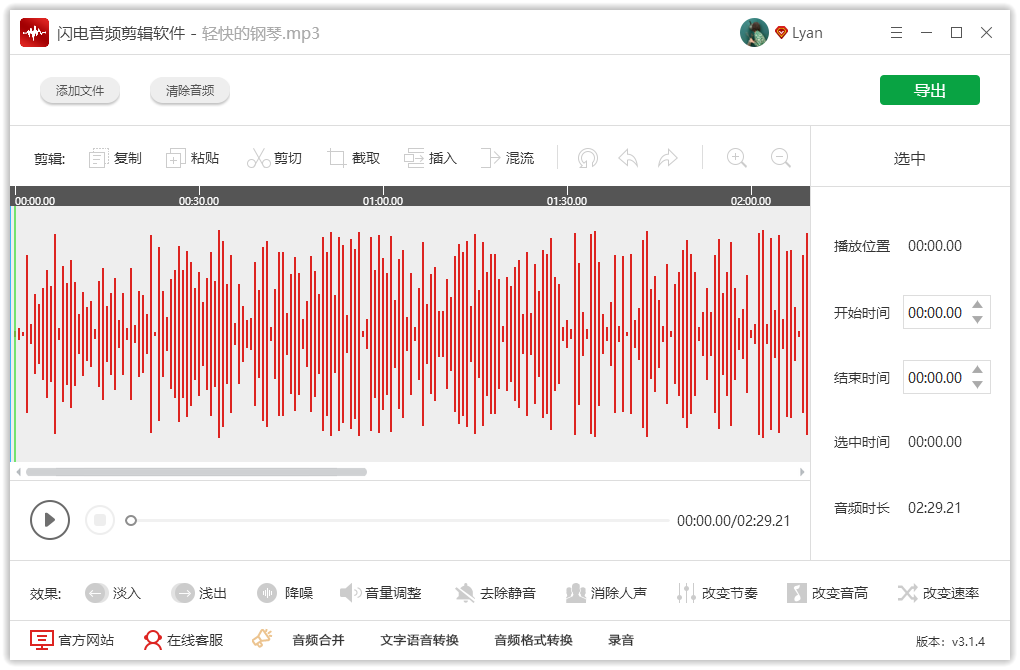
Task: Select the Paste (粘贴) tool
Action: 176,158
